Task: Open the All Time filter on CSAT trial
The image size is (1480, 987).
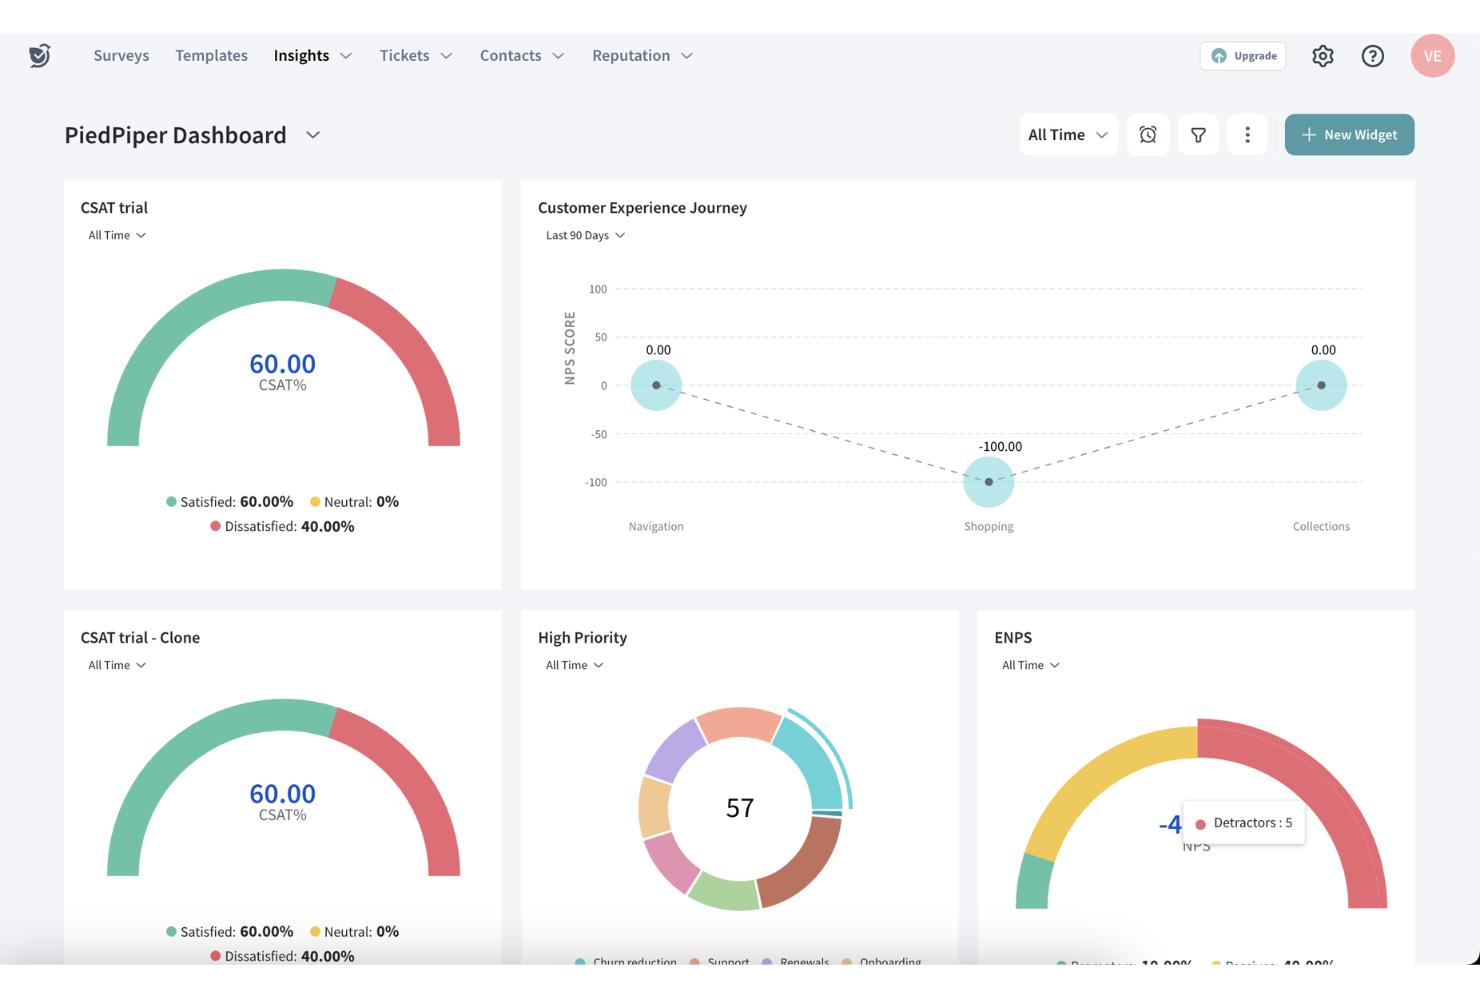Action: coord(116,234)
